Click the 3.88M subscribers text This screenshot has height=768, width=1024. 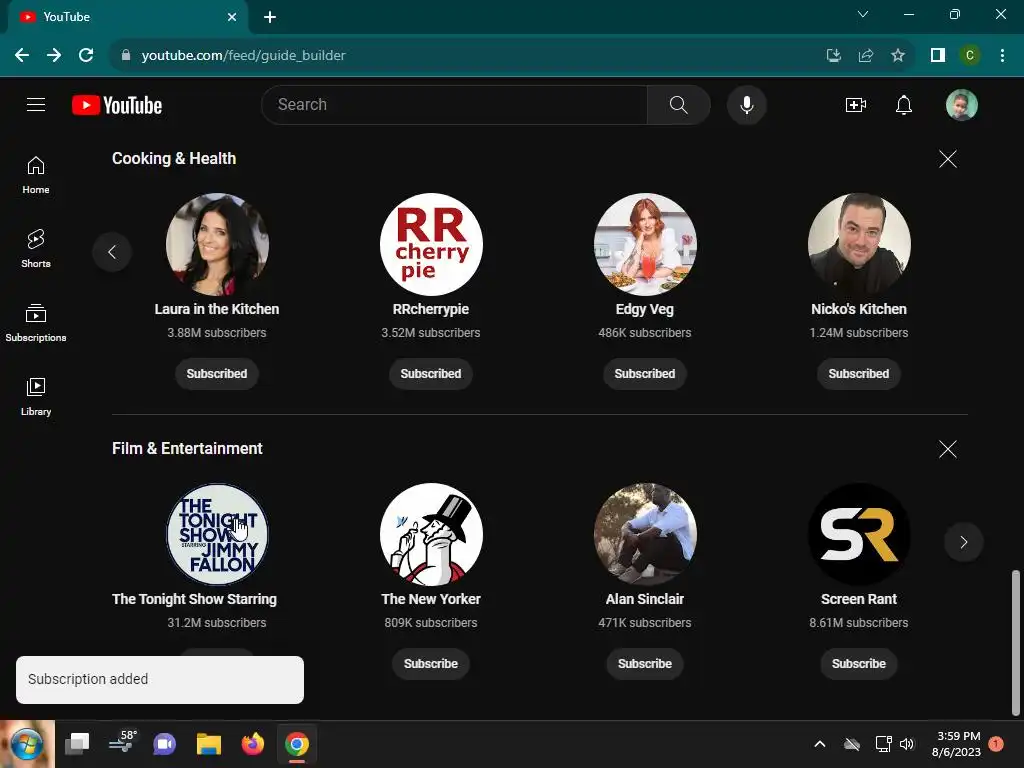point(217,332)
